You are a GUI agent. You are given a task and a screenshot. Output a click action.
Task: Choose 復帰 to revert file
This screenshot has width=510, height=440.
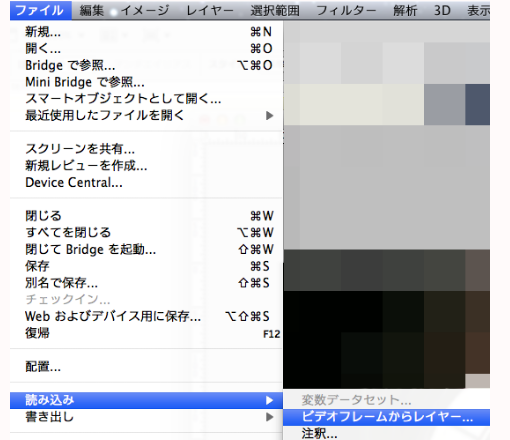[x=146, y=333]
